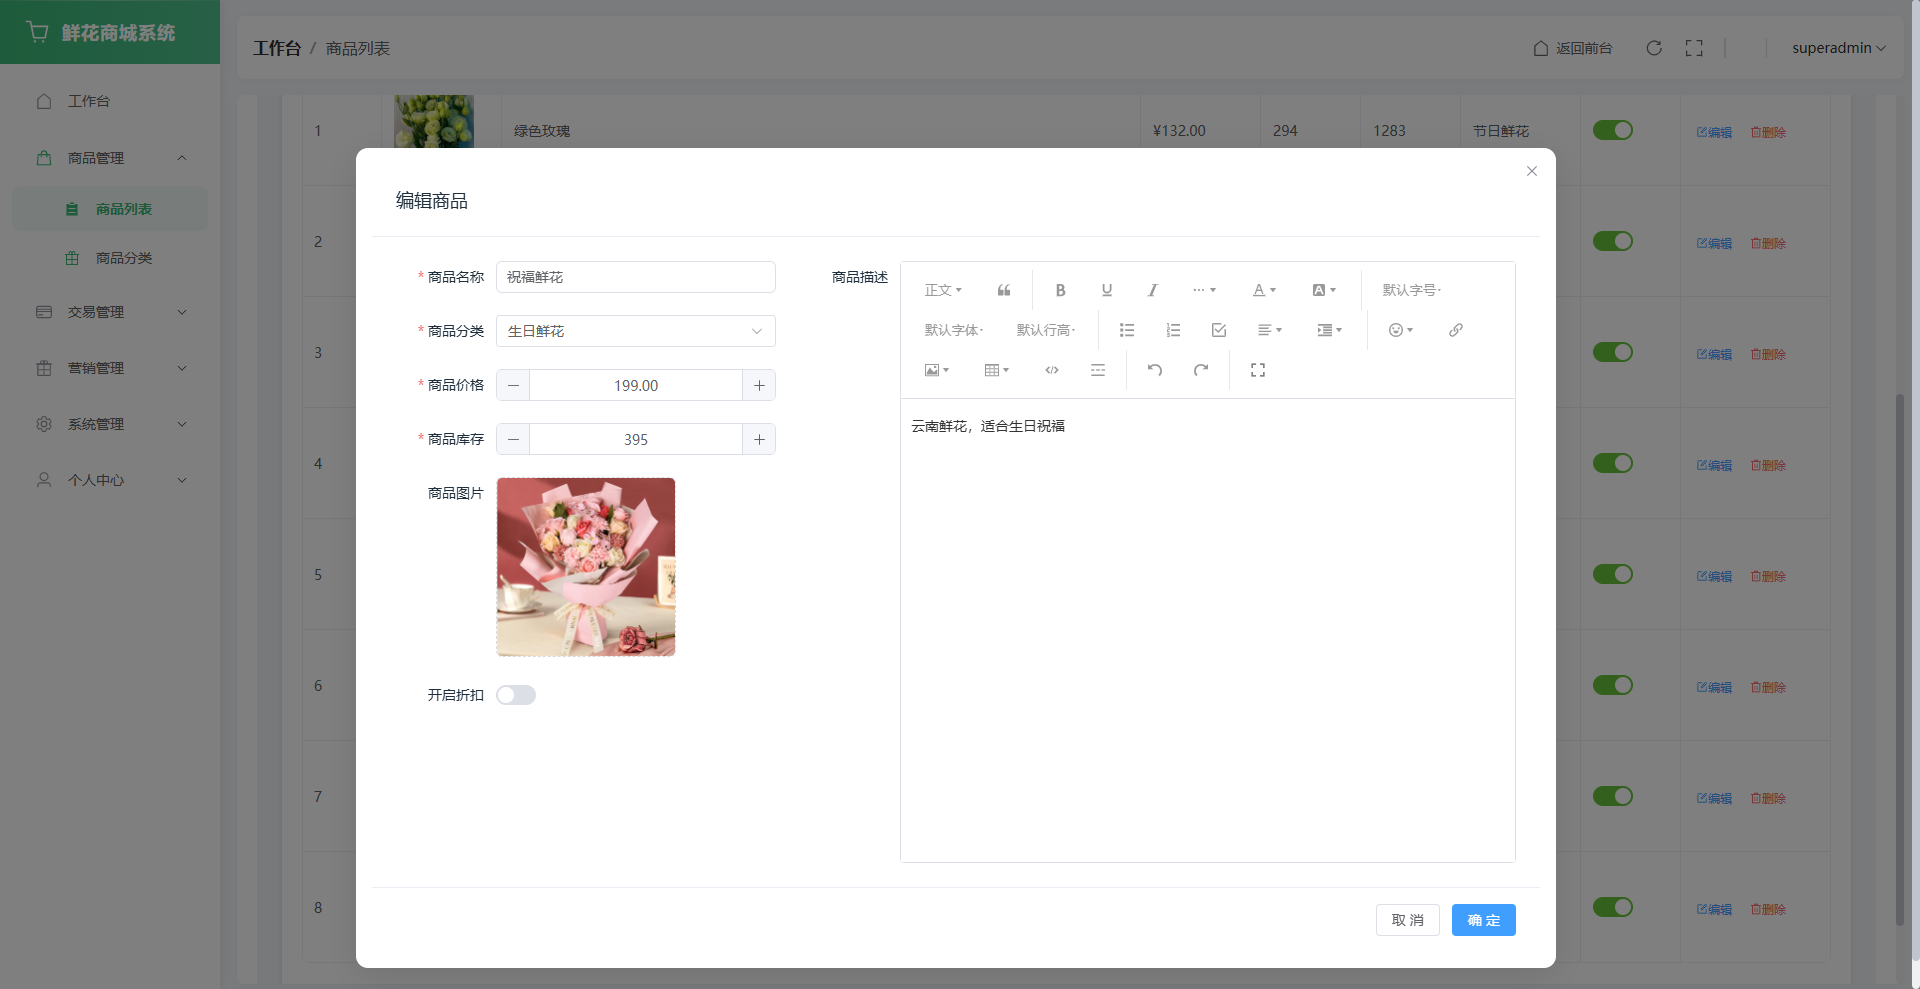Insert a blockquote in the description
The width and height of the screenshot is (1920, 989).
(1003, 290)
